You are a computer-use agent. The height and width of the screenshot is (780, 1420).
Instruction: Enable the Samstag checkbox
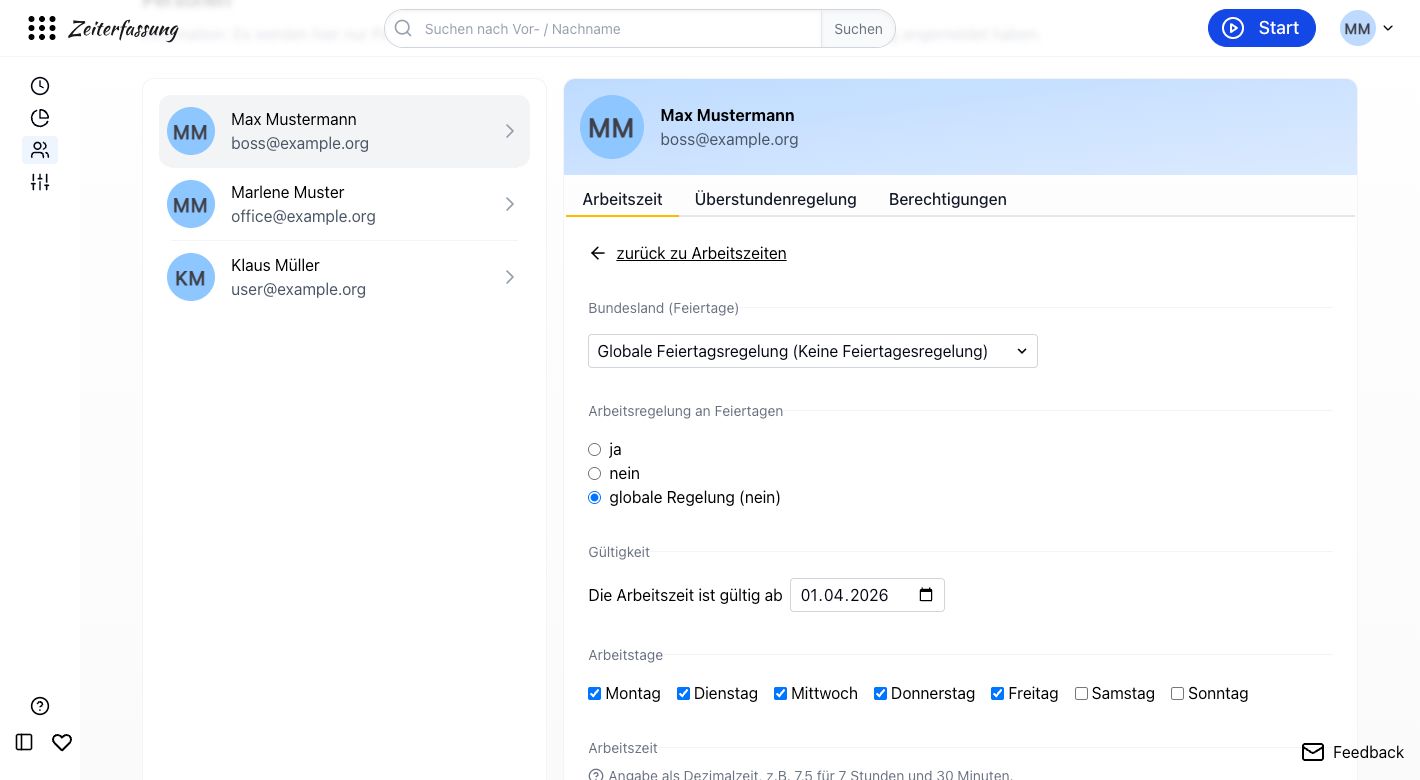(1081, 694)
